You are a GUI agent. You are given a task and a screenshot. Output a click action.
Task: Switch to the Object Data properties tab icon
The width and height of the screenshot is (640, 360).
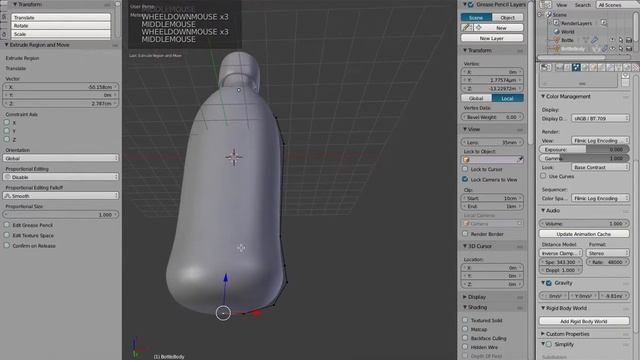619,67
